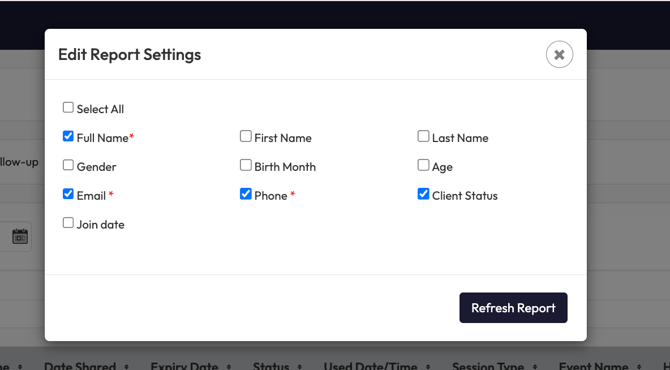Disable the Phone checkbox
Viewport: 670px width, 370px height.
click(246, 194)
